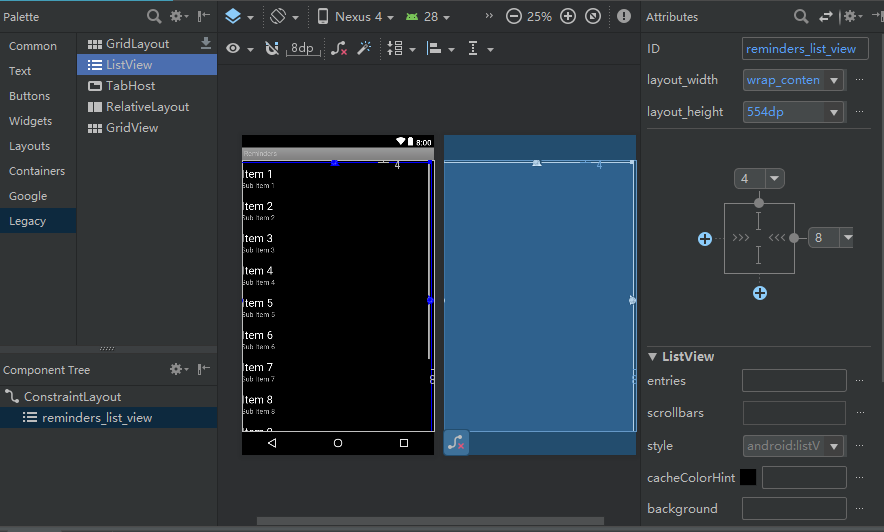
Task: Infer constraints magic wand icon
Action: tap(364, 49)
